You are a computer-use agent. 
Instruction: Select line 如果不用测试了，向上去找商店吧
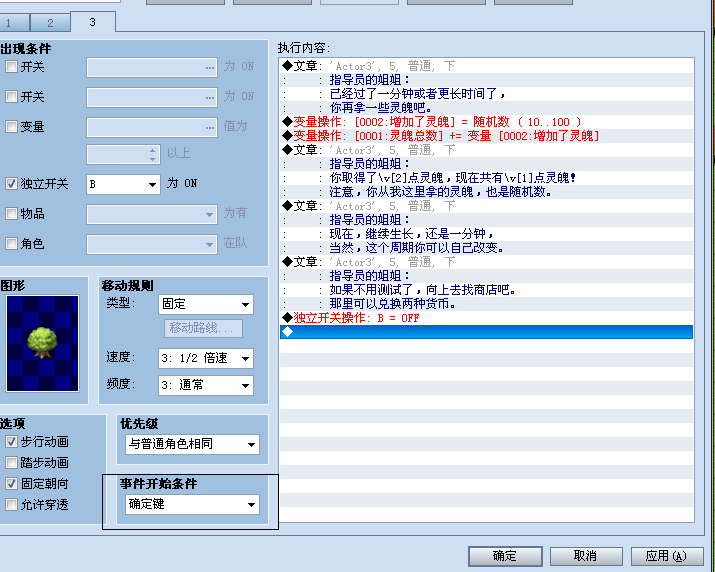click(487, 290)
